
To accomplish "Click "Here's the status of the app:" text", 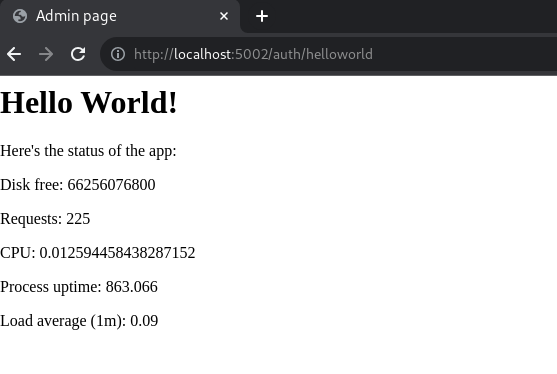I will [88, 151].
